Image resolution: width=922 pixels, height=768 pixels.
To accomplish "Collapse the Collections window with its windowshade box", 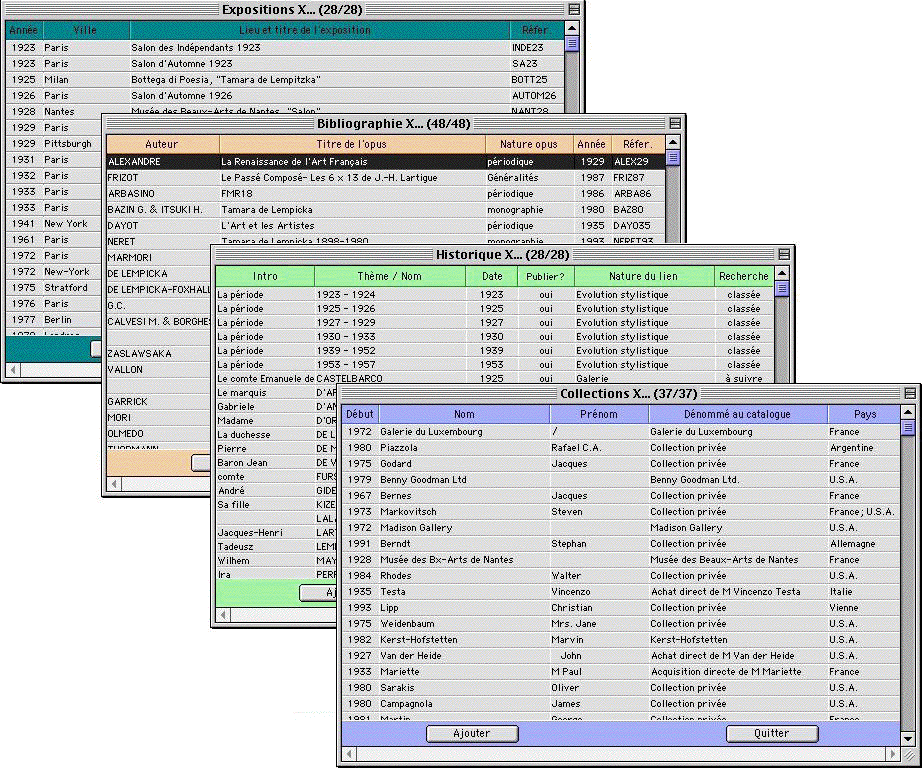I will tap(910, 393).
